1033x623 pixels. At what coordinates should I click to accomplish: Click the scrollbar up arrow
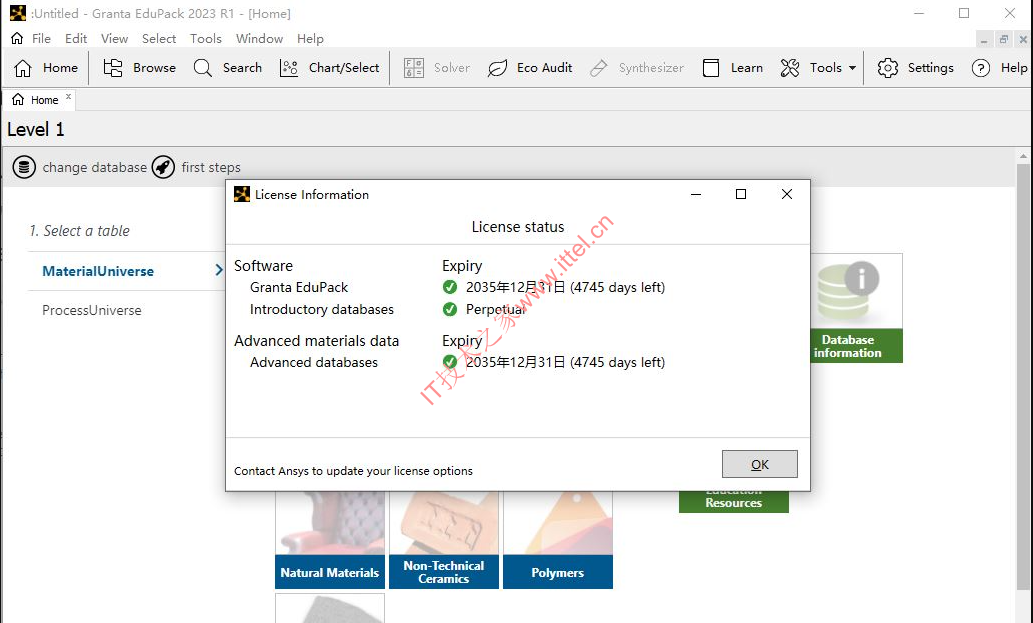pos(1023,157)
